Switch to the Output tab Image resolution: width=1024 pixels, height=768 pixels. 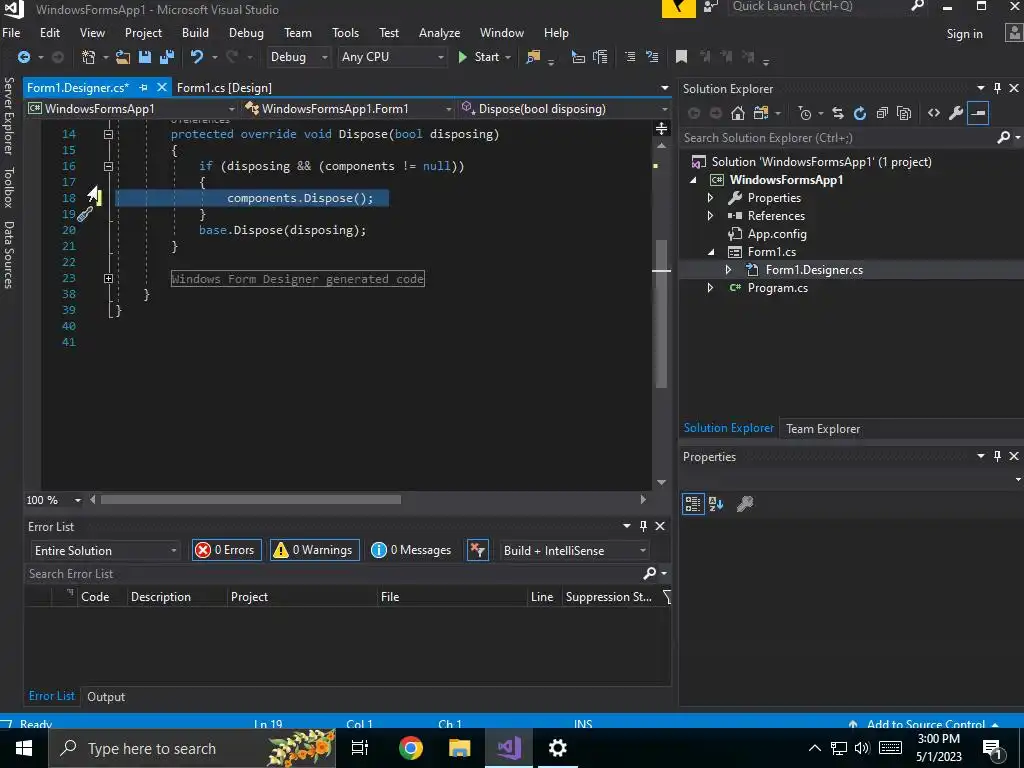tap(106, 696)
